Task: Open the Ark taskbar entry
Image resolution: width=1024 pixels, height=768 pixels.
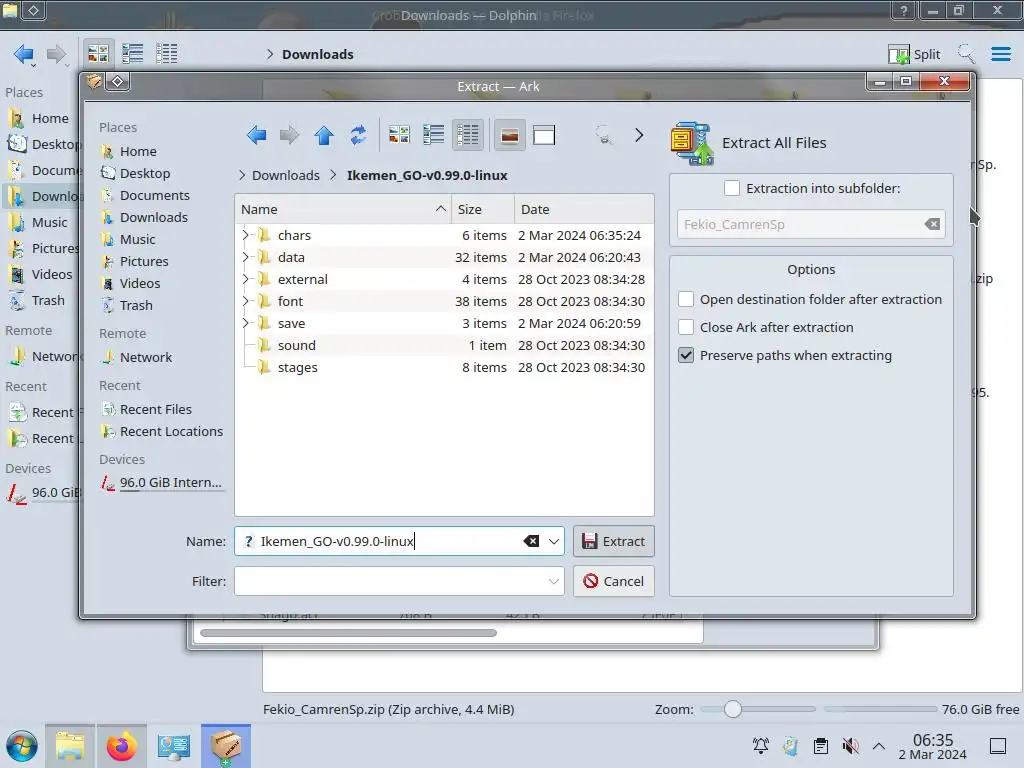Action: coord(226,746)
